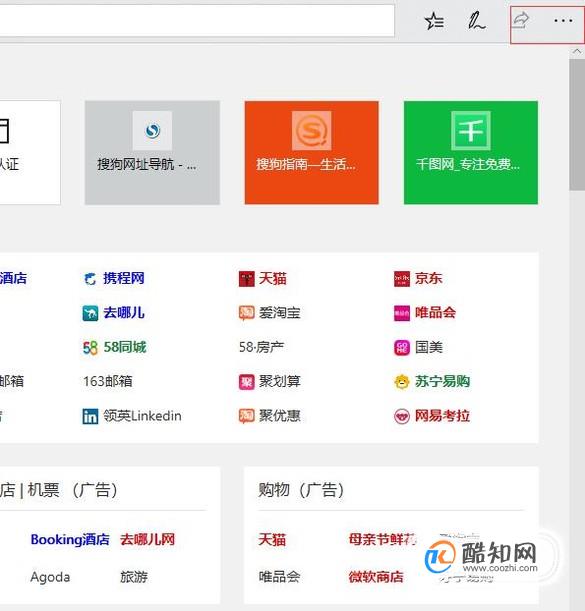The width and height of the screenshot is (585, 611).
Task: Open the 领英Linkedin link
Action: click(x=142, y=416)
